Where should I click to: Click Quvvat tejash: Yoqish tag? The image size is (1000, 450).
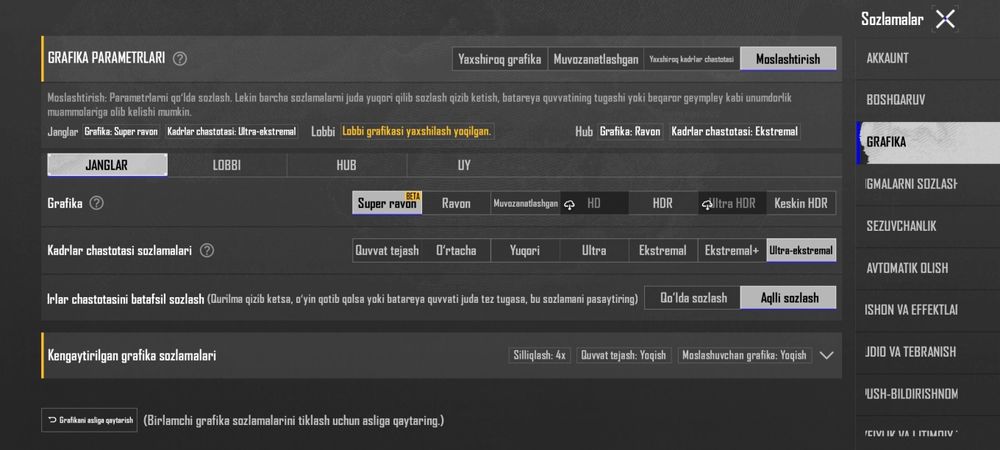point(624,356)
